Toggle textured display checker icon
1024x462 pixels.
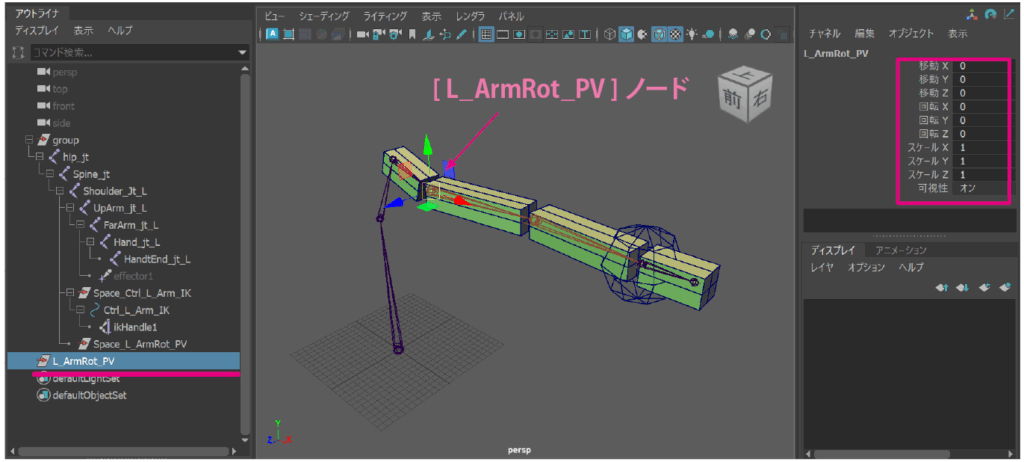675,34
